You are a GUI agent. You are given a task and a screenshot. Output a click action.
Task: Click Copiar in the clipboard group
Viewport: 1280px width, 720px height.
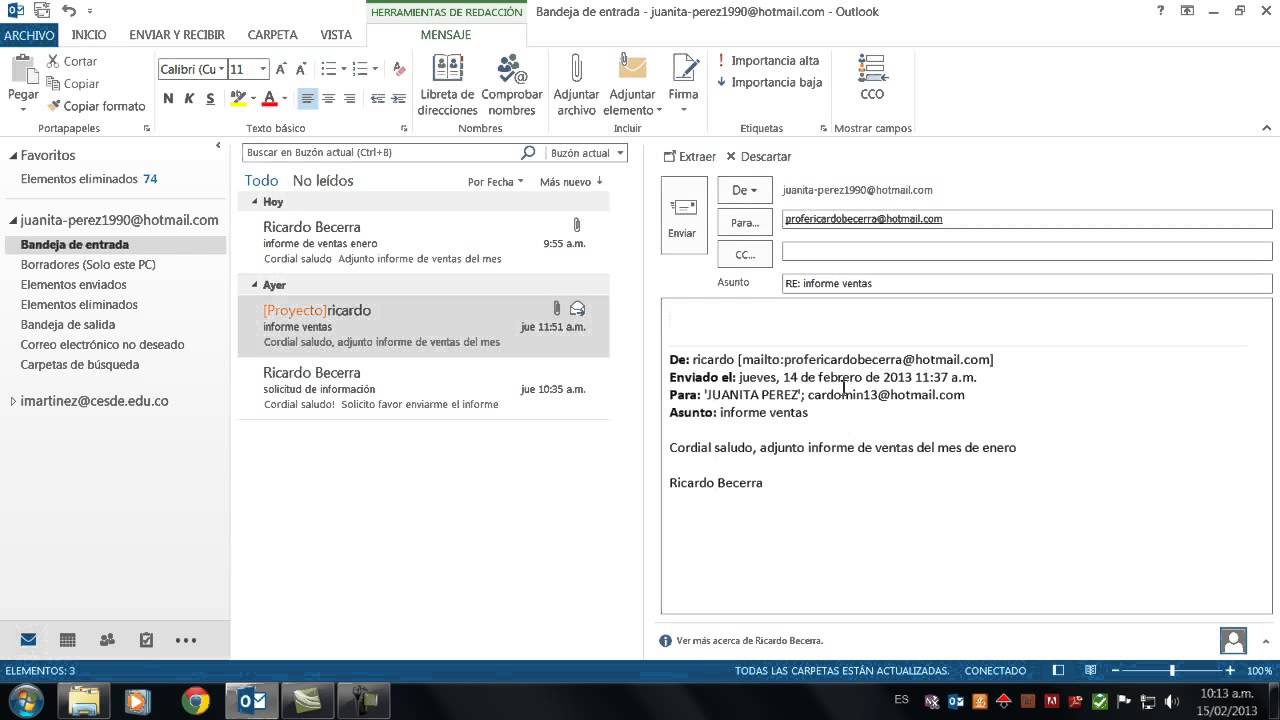point(72,84)
